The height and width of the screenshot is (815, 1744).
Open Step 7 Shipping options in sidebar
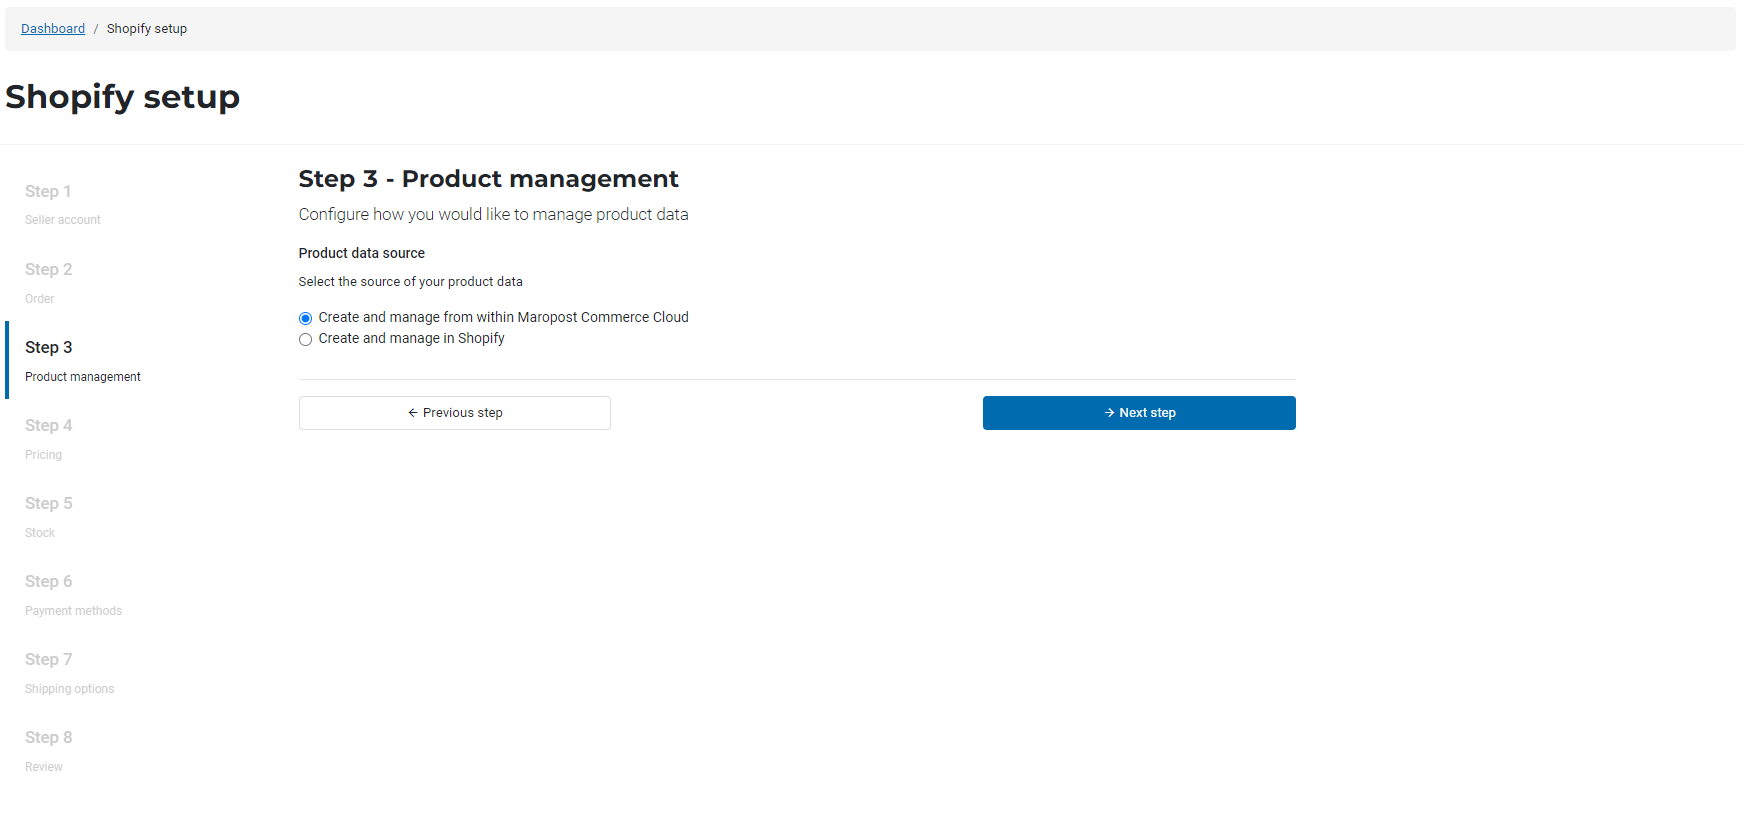69,672
